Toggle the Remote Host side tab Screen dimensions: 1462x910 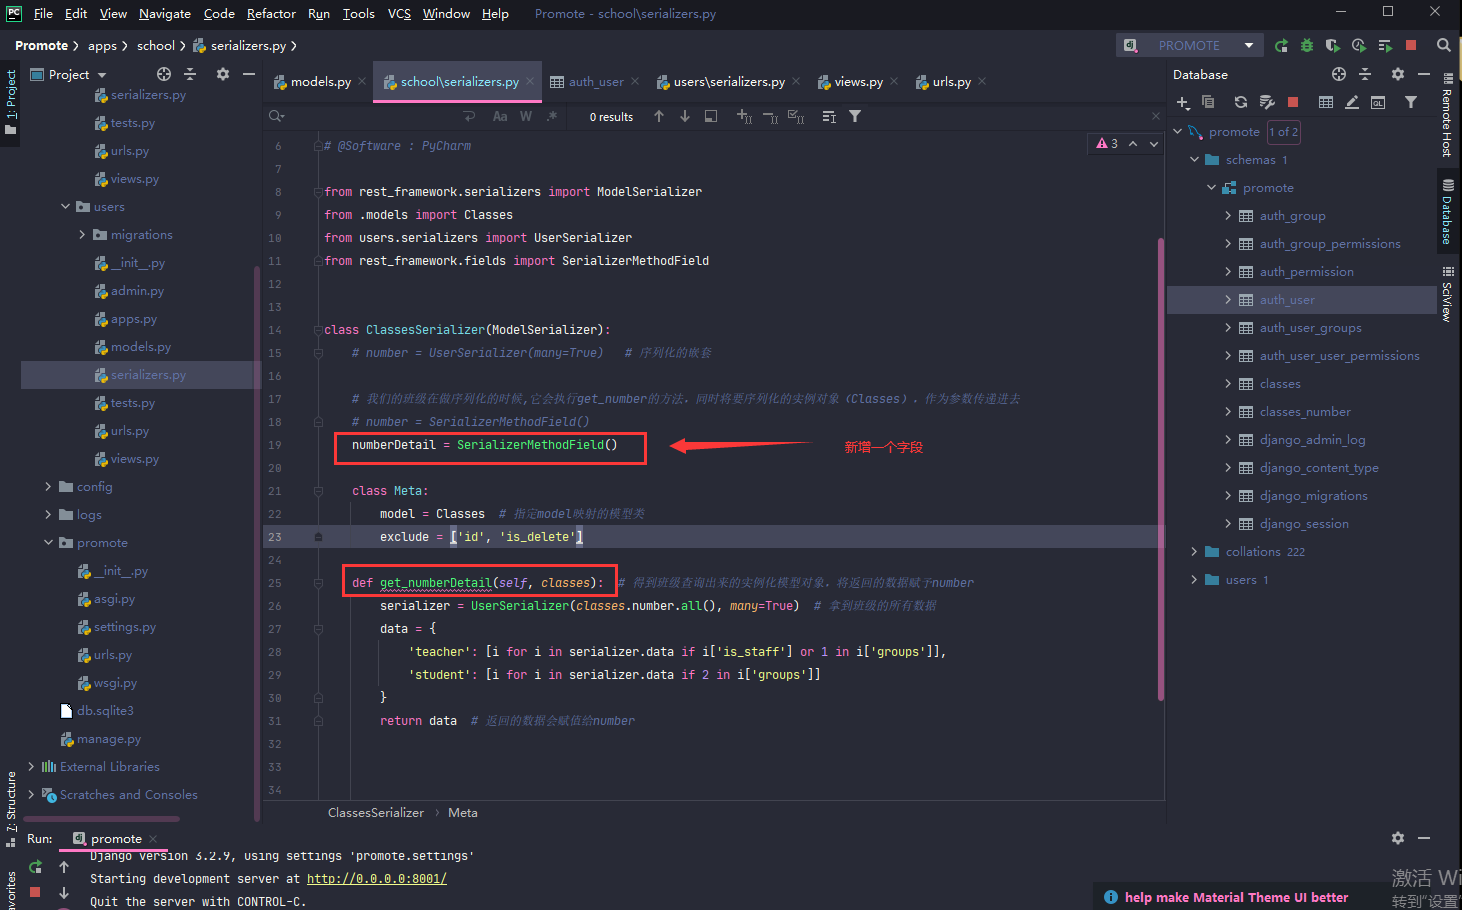1447,114
